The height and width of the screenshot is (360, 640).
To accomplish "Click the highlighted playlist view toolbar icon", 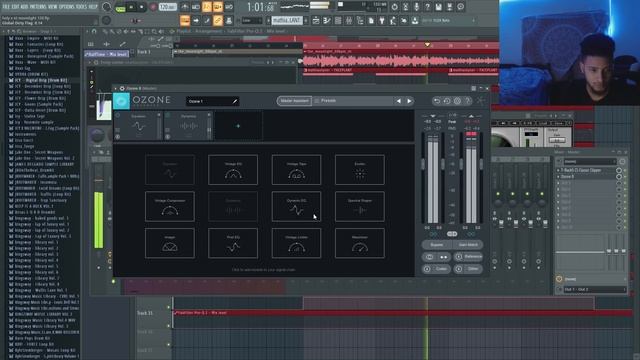I will click(184, 20).
